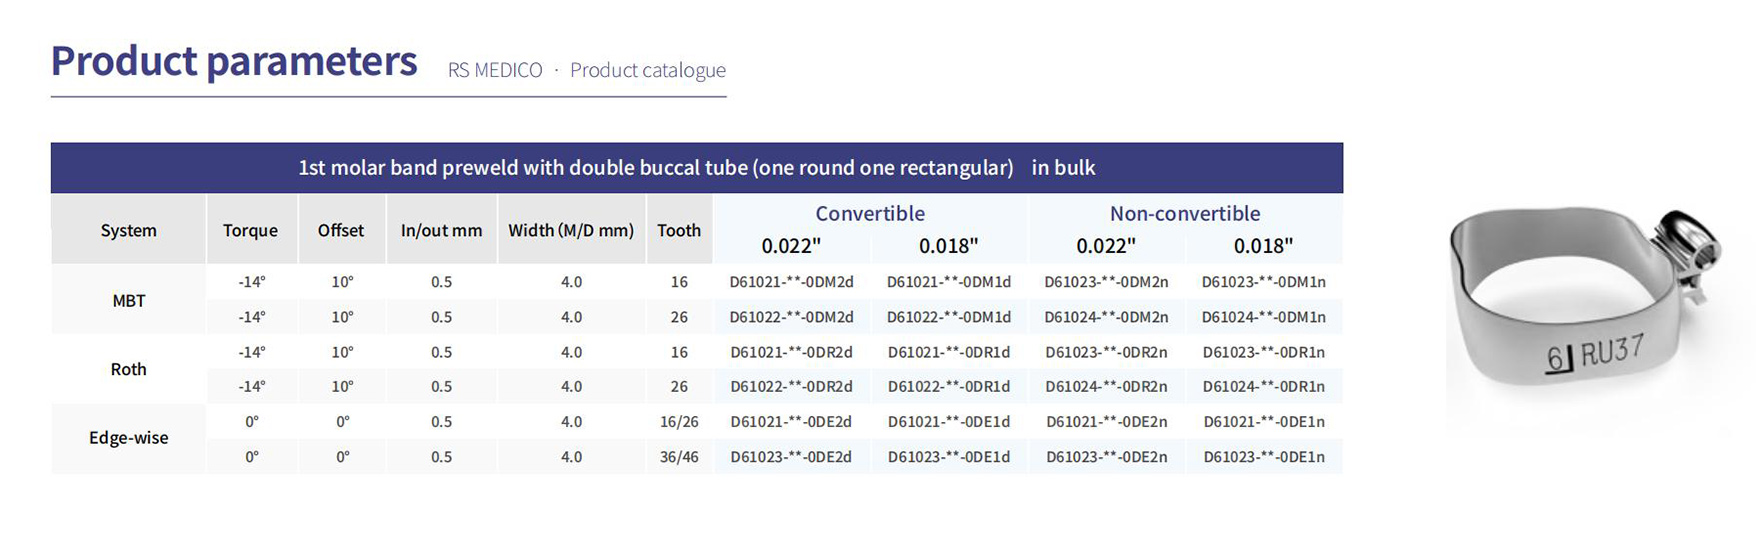
Task: Click the "Width (M/D mm)" column header
Action: point(571,230)
